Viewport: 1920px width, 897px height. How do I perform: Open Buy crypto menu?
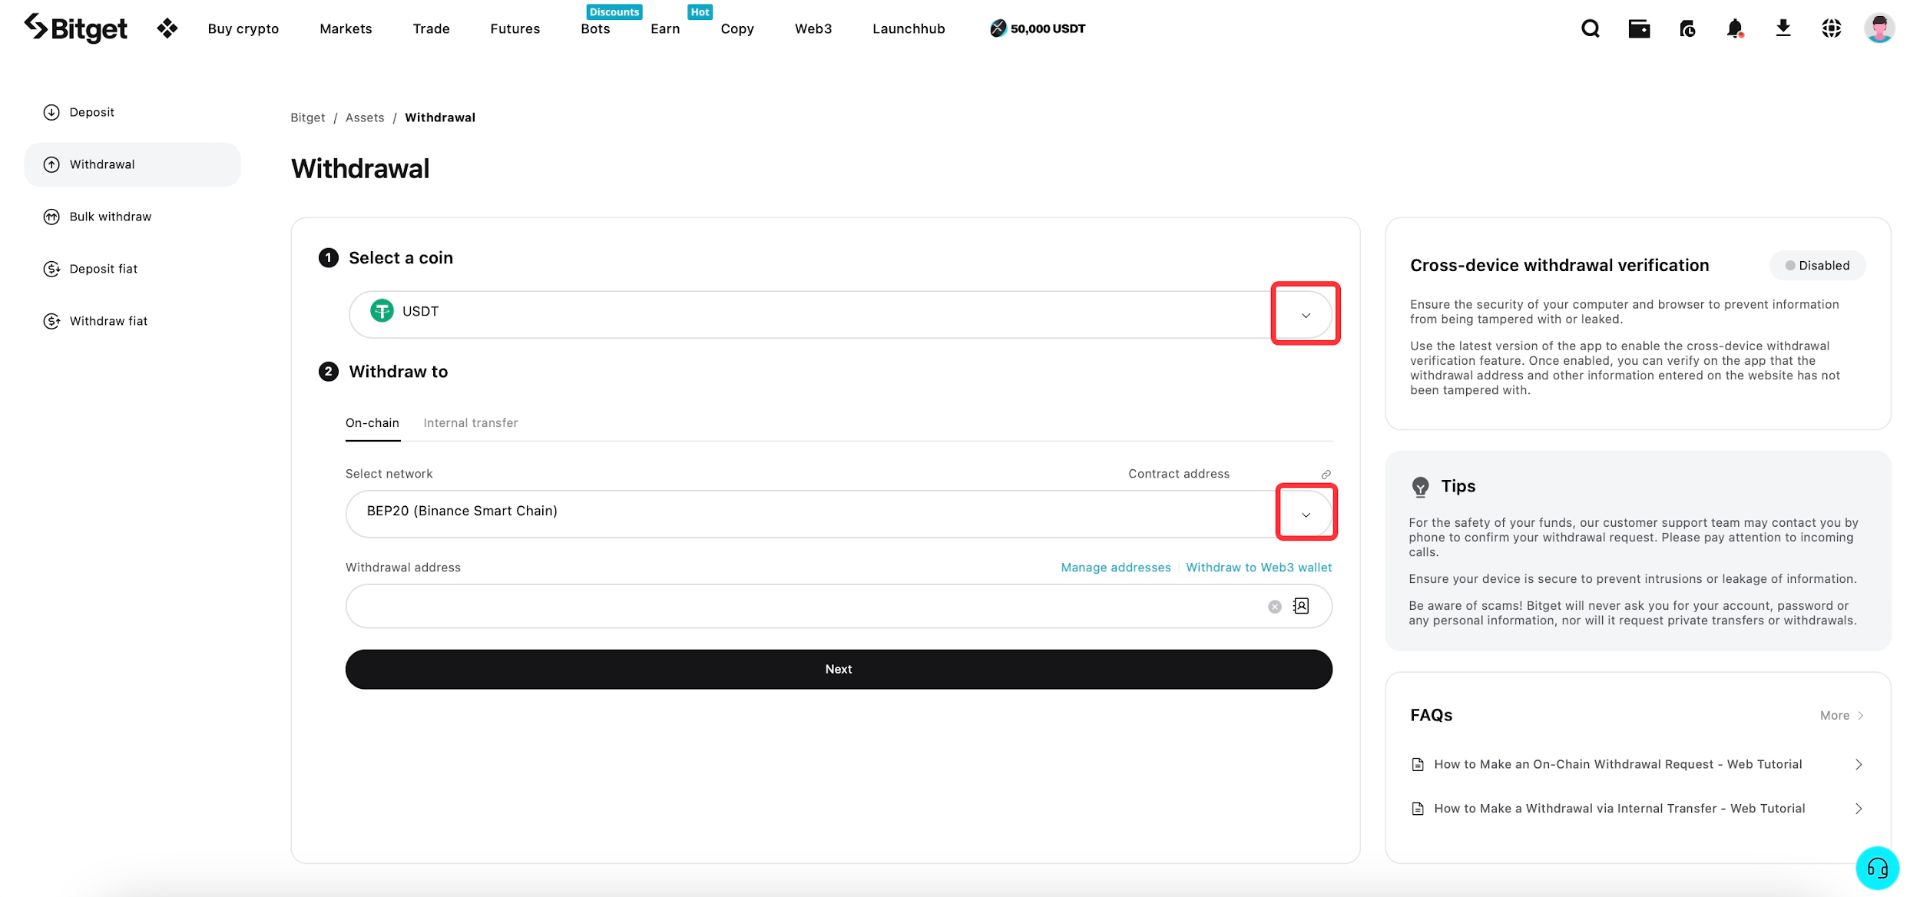point(243,28)
